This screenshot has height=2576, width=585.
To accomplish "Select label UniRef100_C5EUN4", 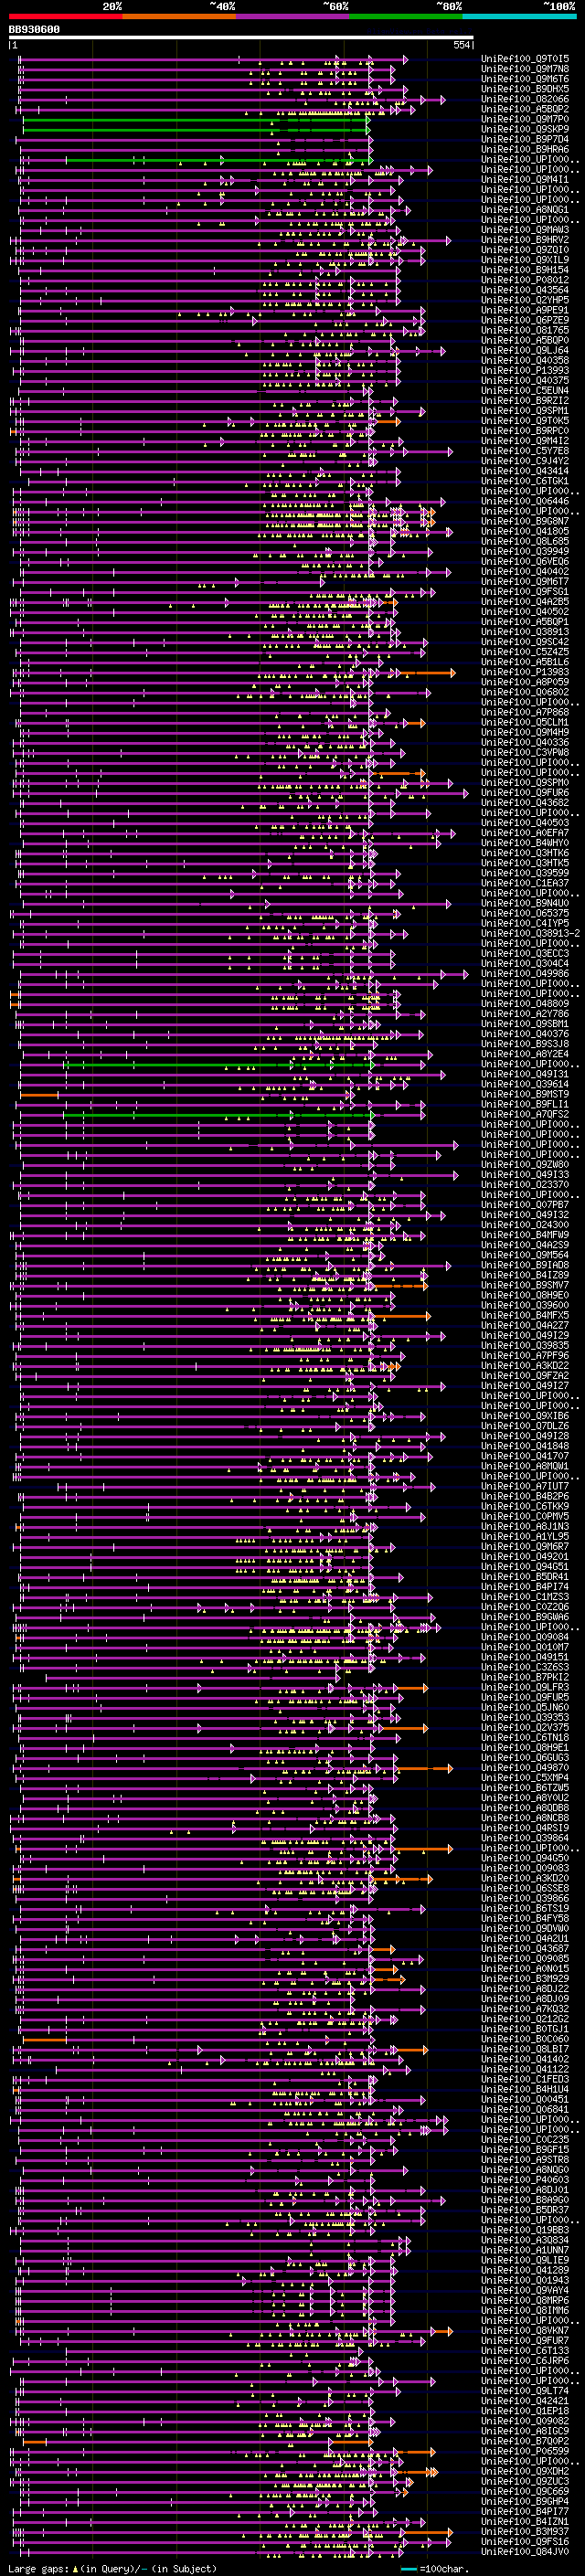I will click(x=525, y=390).
